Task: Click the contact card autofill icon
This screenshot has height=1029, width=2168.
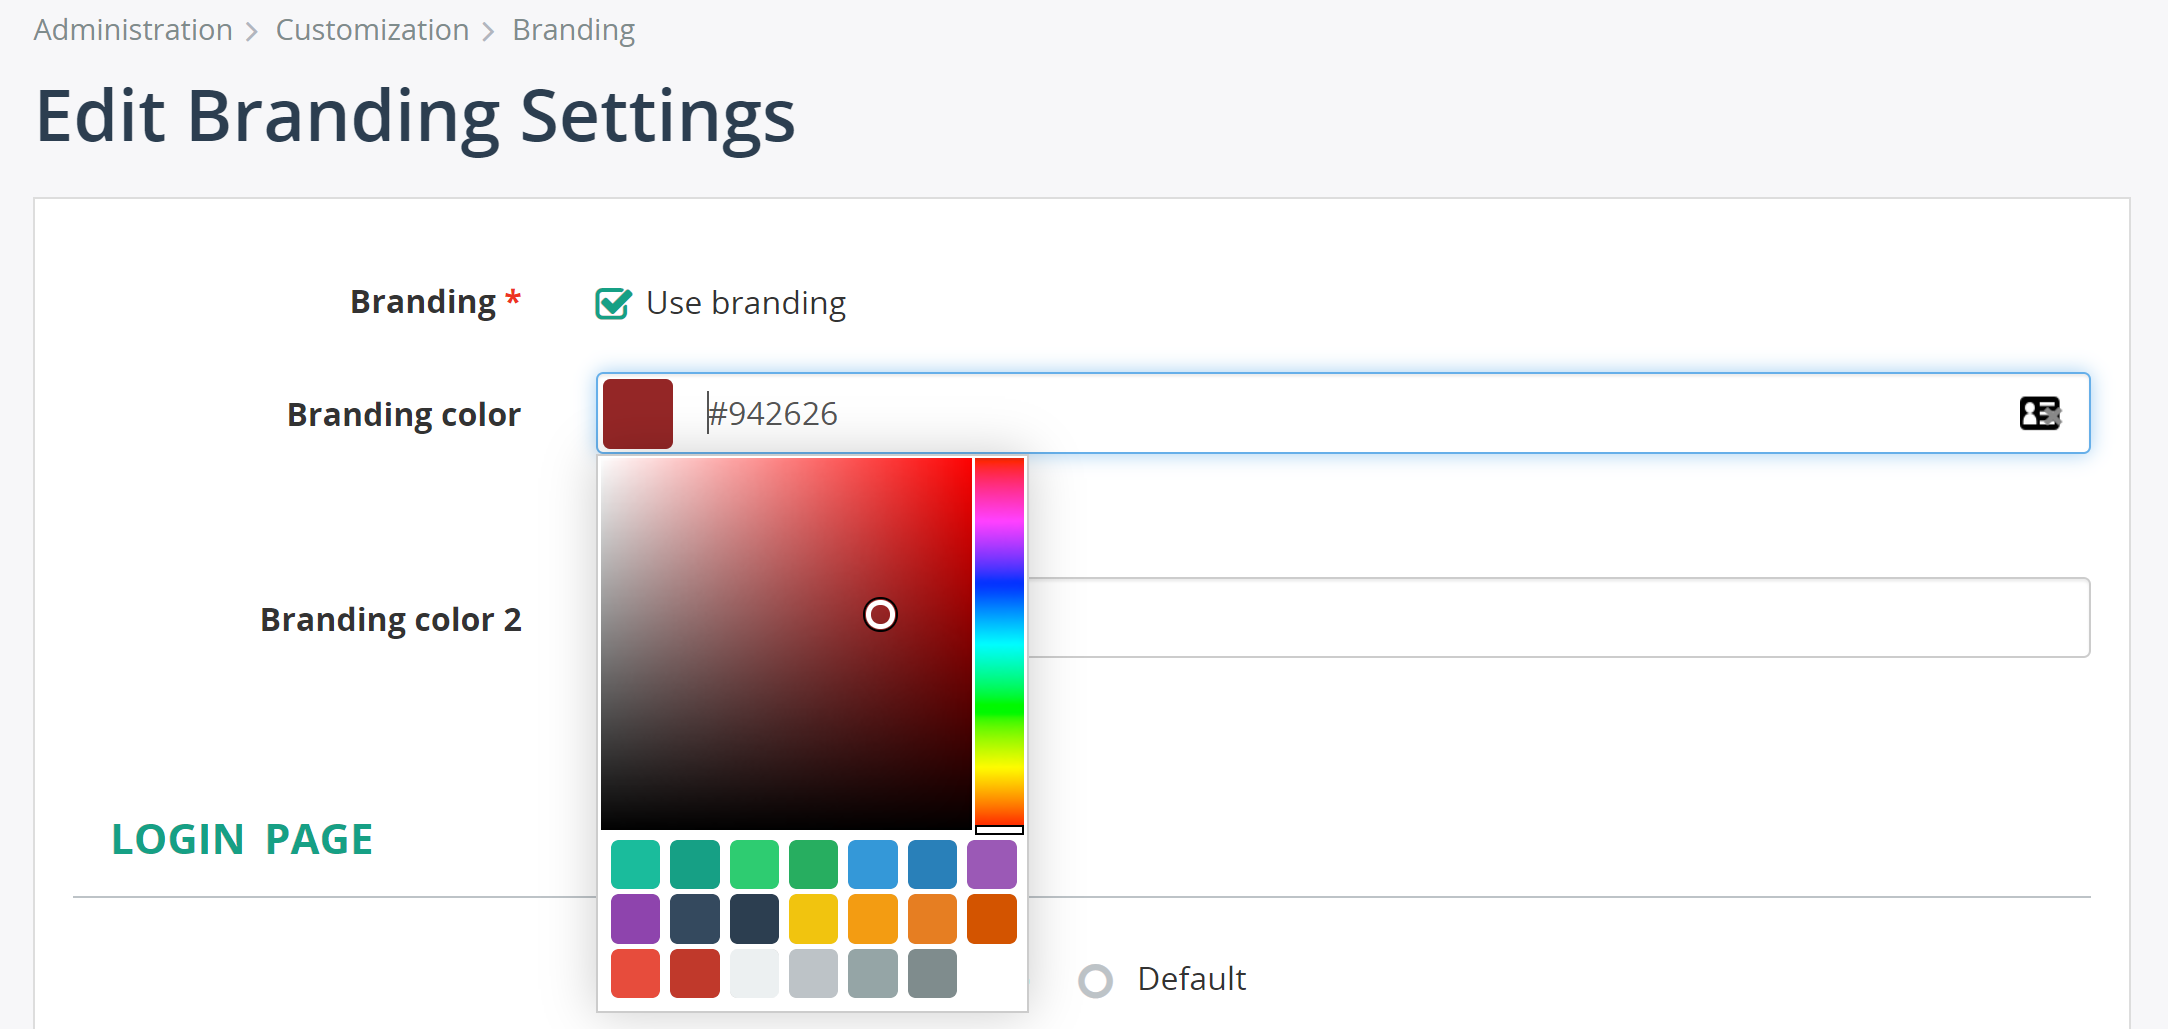Action: pos(2039,413)
